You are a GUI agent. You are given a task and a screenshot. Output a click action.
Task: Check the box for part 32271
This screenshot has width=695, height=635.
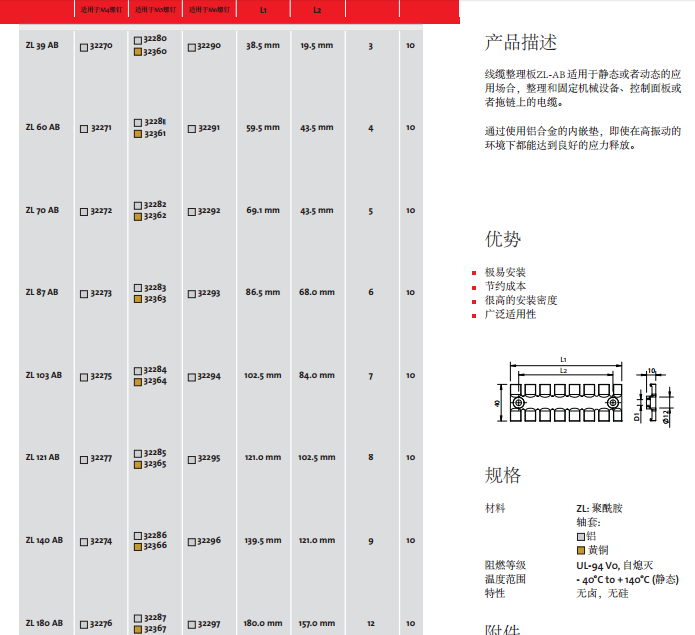click(x=84, y=129)
